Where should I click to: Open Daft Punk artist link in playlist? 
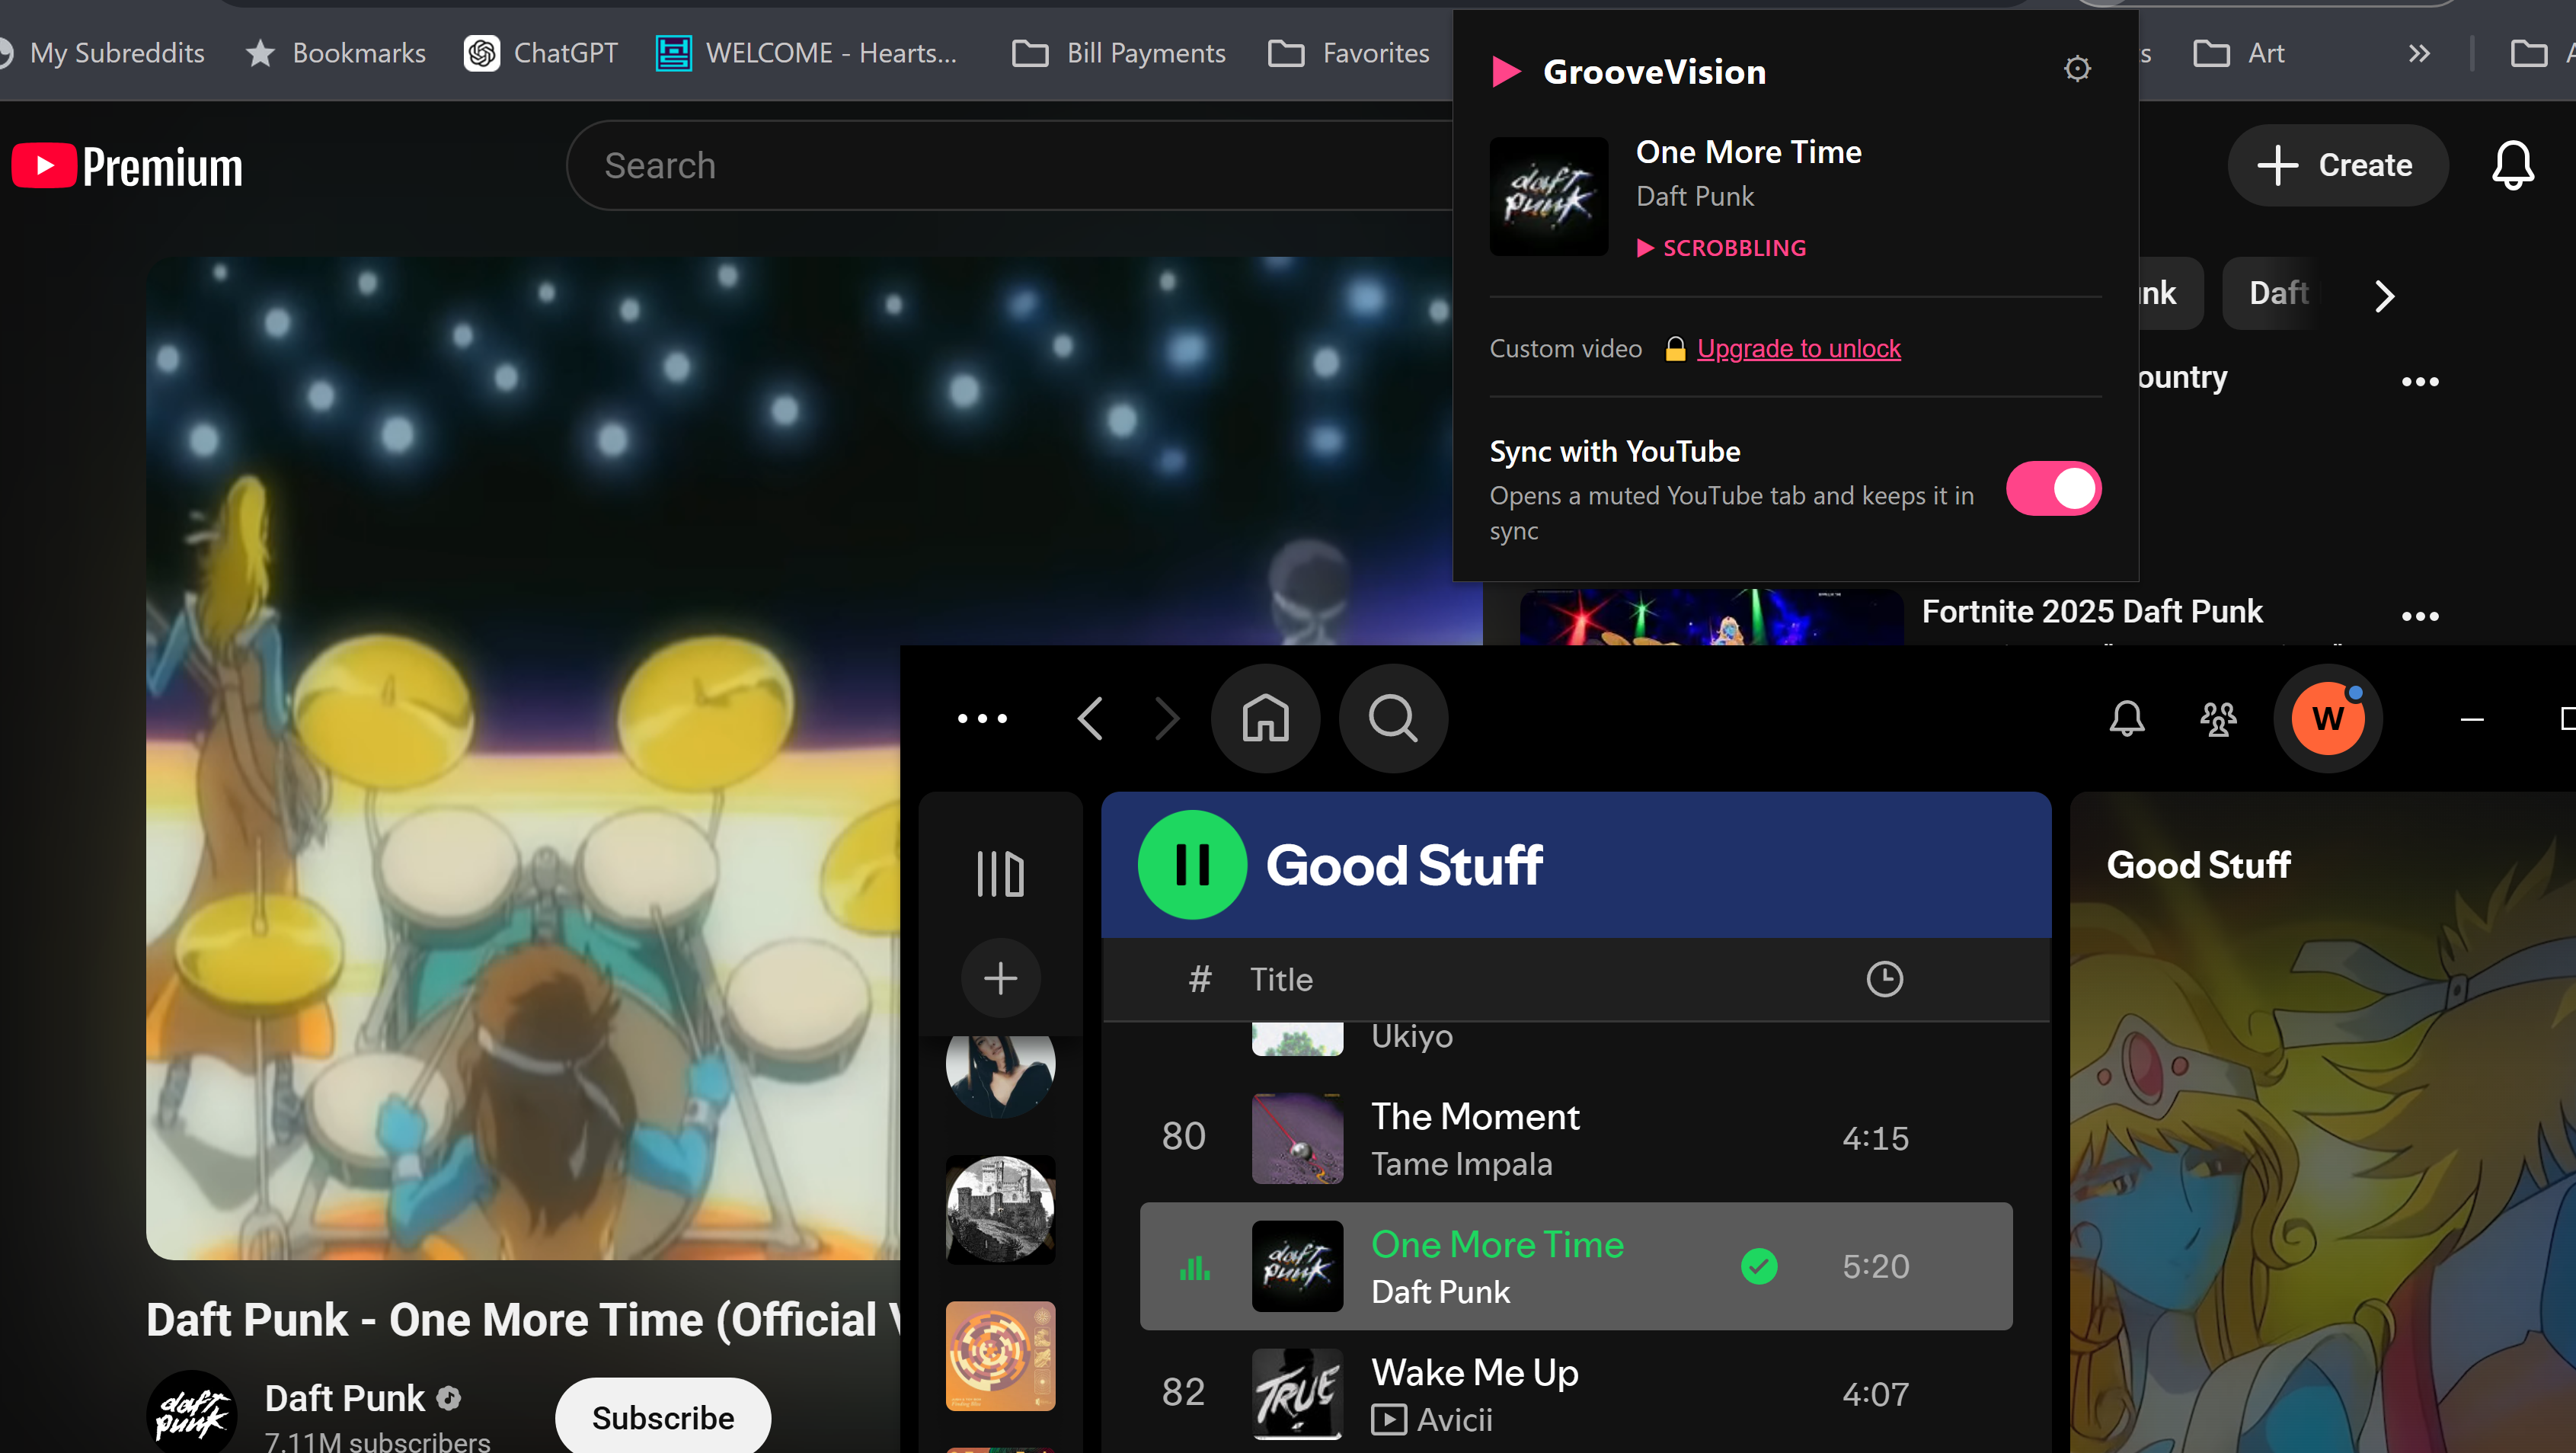click(x=1440, y=1292)
